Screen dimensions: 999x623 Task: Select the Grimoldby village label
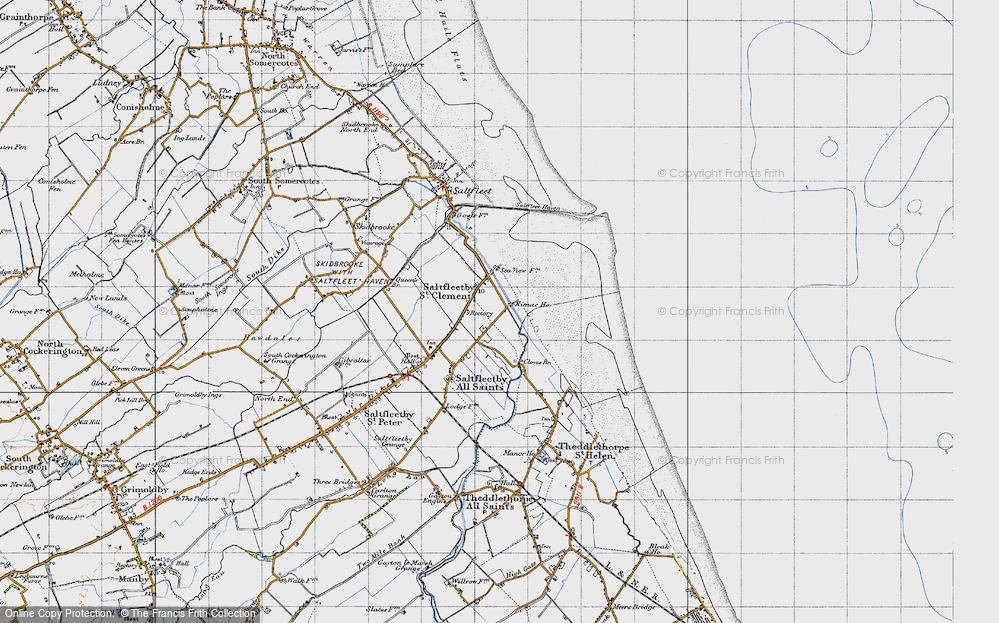pyautogui.click(x=144, y=490)
